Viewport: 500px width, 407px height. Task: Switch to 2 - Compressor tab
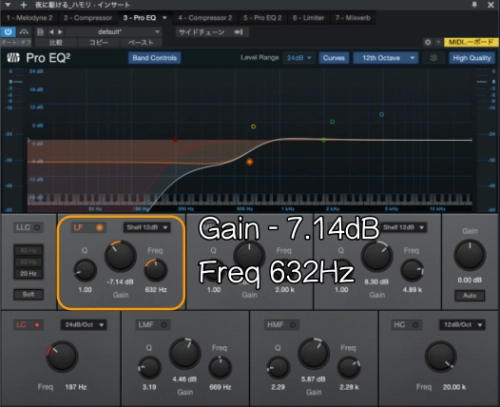pos(88,18)
